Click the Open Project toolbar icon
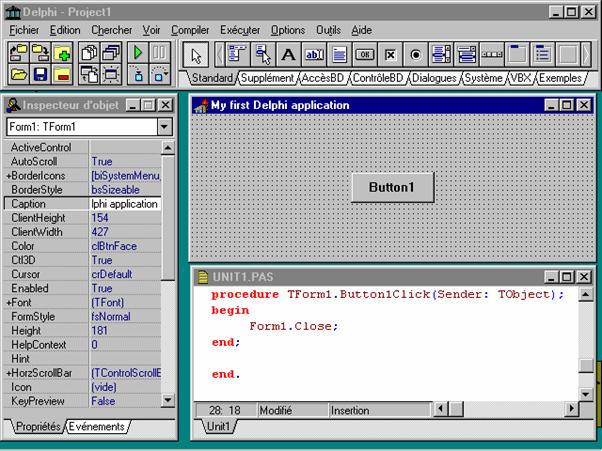Screen dimensions: 602x451 tap(18, 53)
